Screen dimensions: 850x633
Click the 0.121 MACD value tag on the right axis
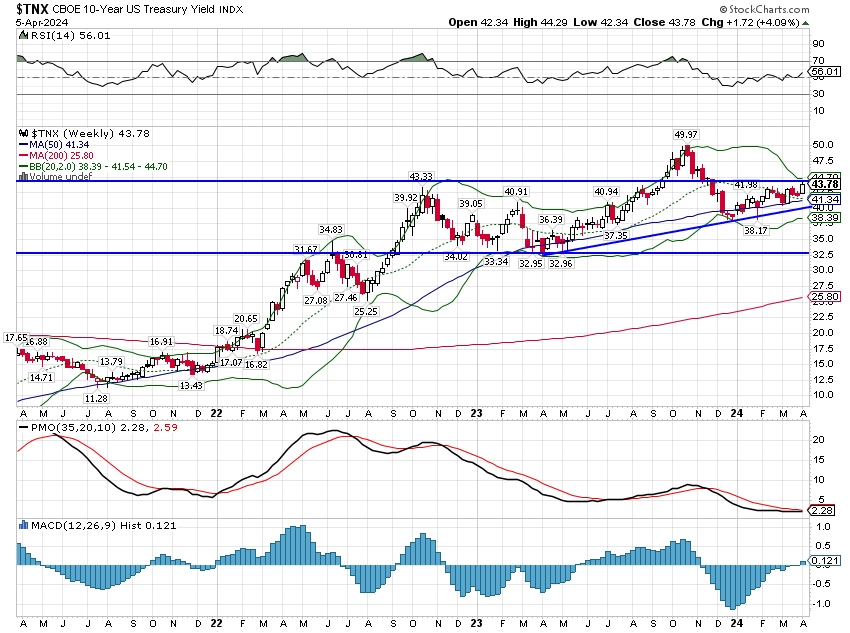pyautogui.click(x=825, y=563)
